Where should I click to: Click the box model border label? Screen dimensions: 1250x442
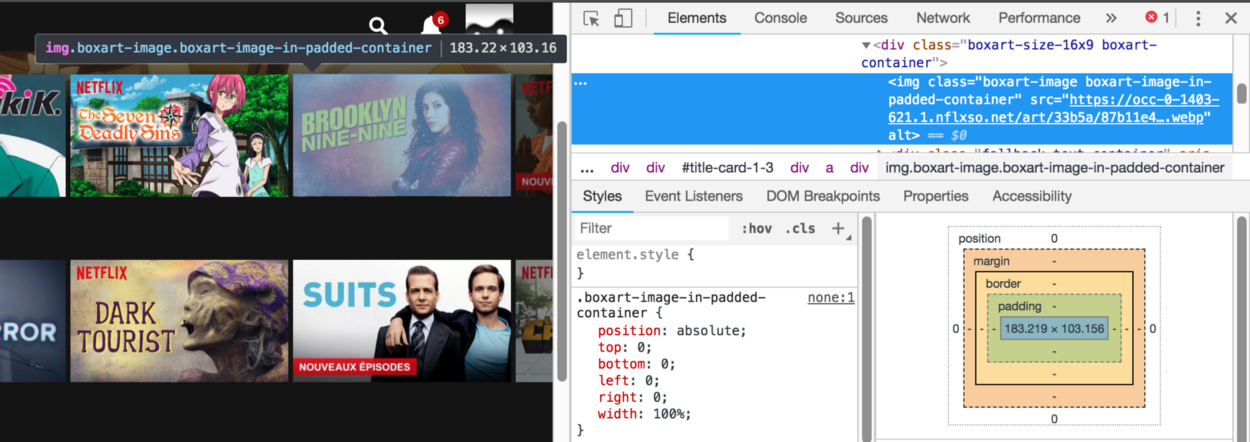tap(1003, 284)
